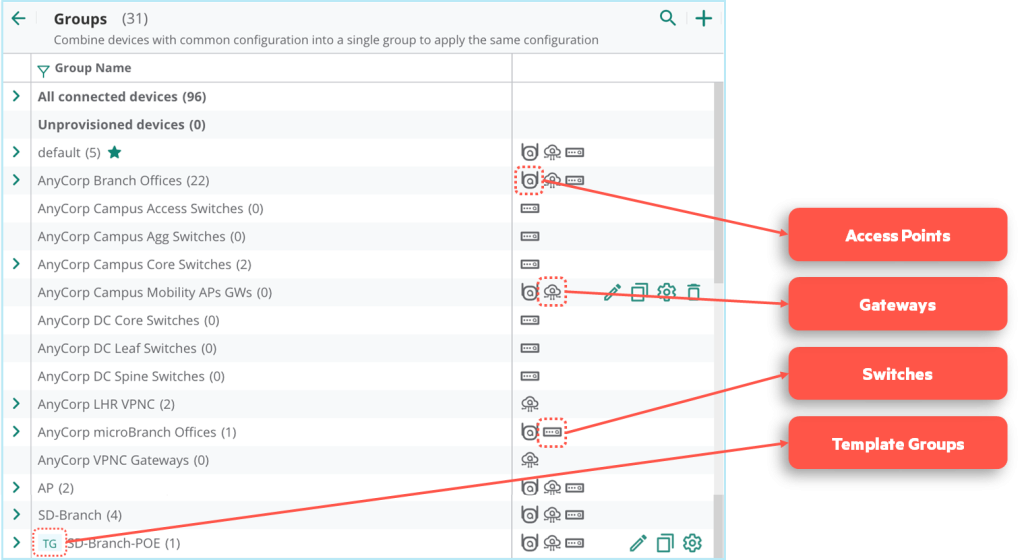Image resolution: width=1024 pixels, height=560 pixels.
Task: Expand the All connected devices group
Action: (x=16, y=97)
